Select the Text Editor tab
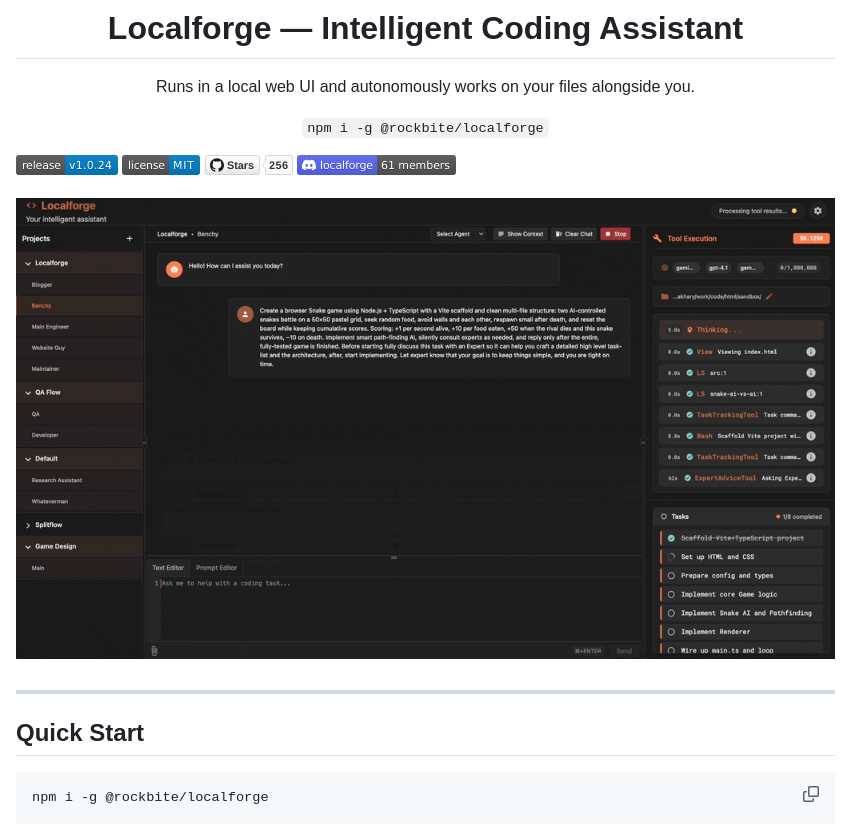The height and width of the screenshot is (828, 846). pyautogui.click(x=167, y=567)
